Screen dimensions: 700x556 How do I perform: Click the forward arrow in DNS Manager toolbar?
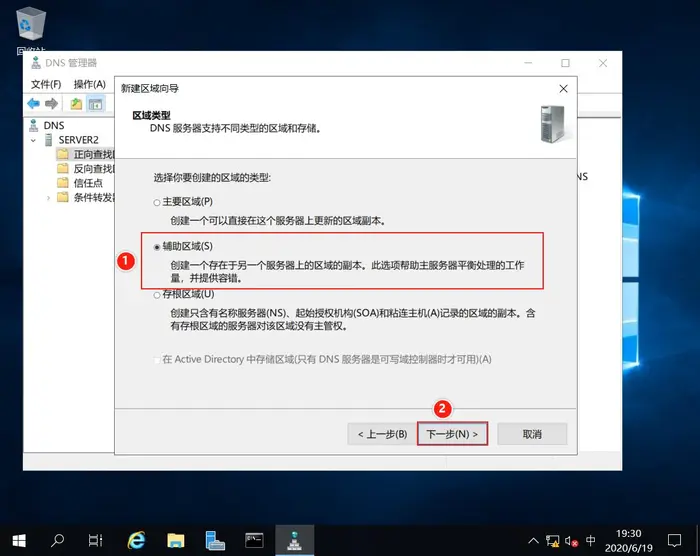click(x=52, y=104)
